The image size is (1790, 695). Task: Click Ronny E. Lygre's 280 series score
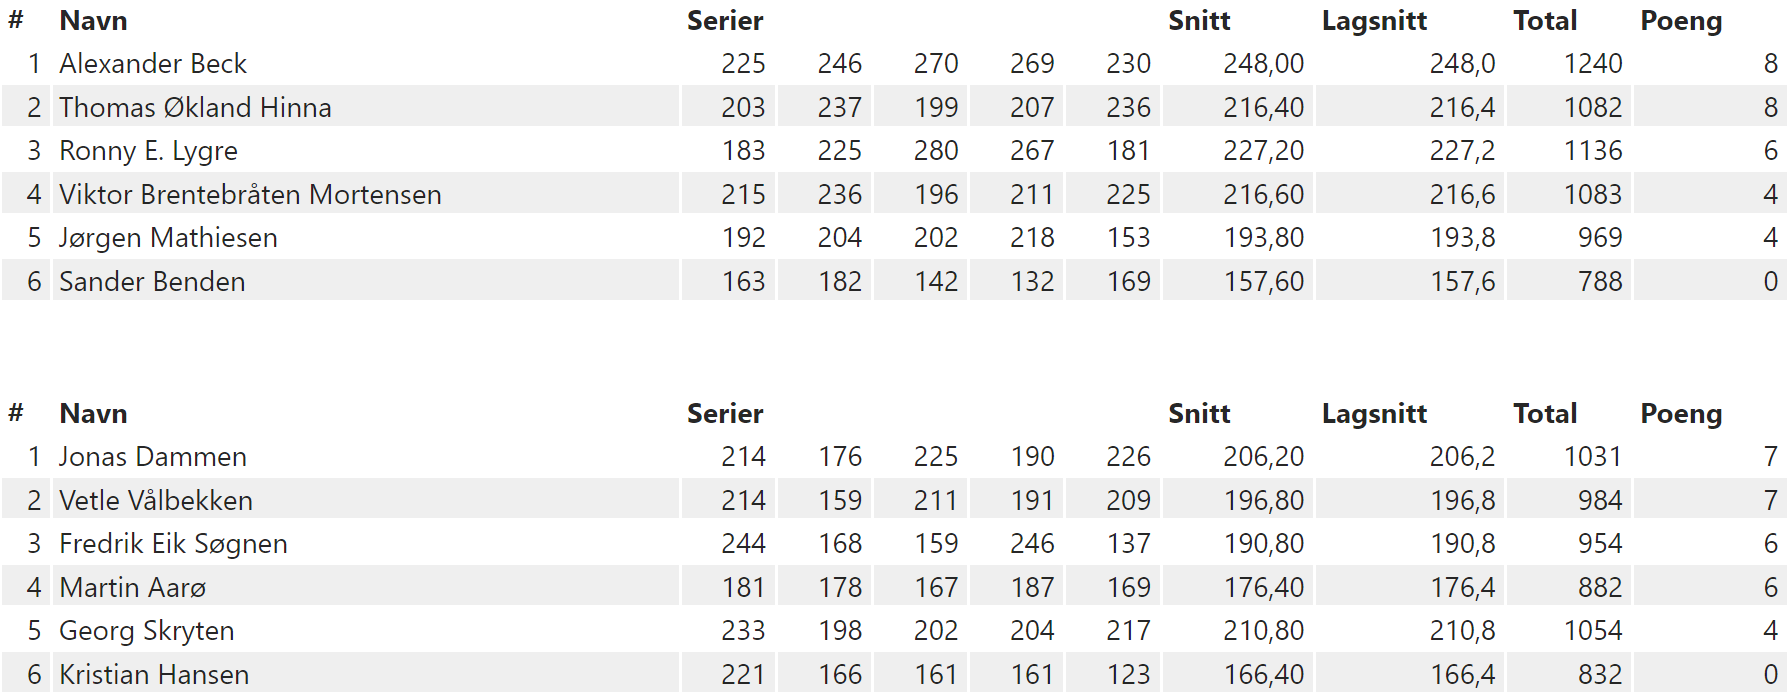click(x=936, y=151)
